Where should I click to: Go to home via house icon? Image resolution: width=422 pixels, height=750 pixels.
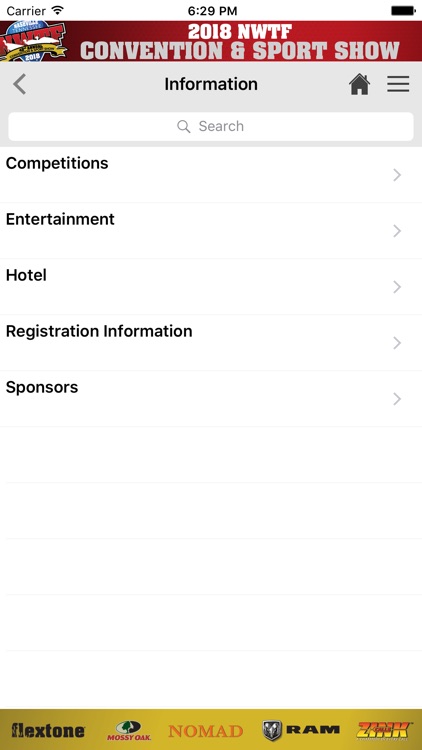[x=359, y=85]
